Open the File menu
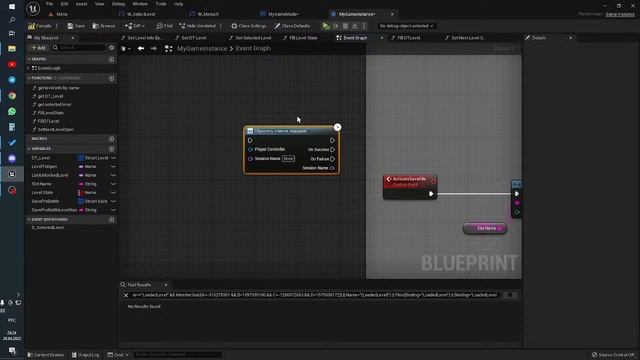Viewport: 640px width, 360px height. click(x=49, y=4)
